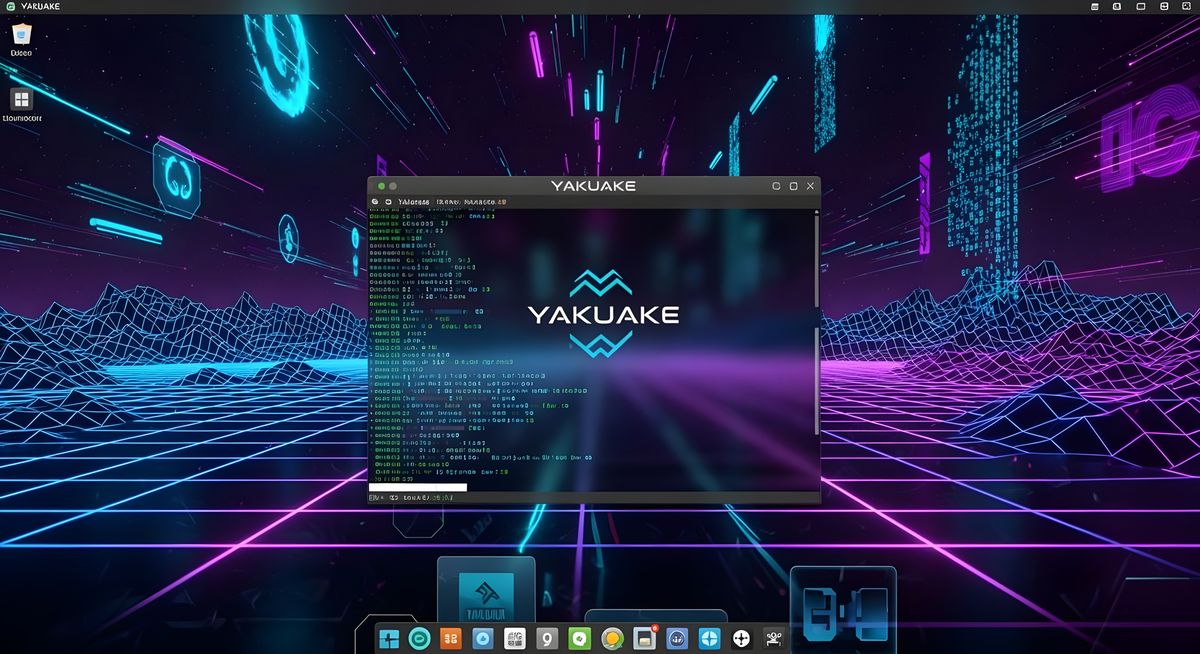This screenshot has width=1200, height=654.
Task: Click the black circle crosshair icon in dock
Action: tap(741, 638)
